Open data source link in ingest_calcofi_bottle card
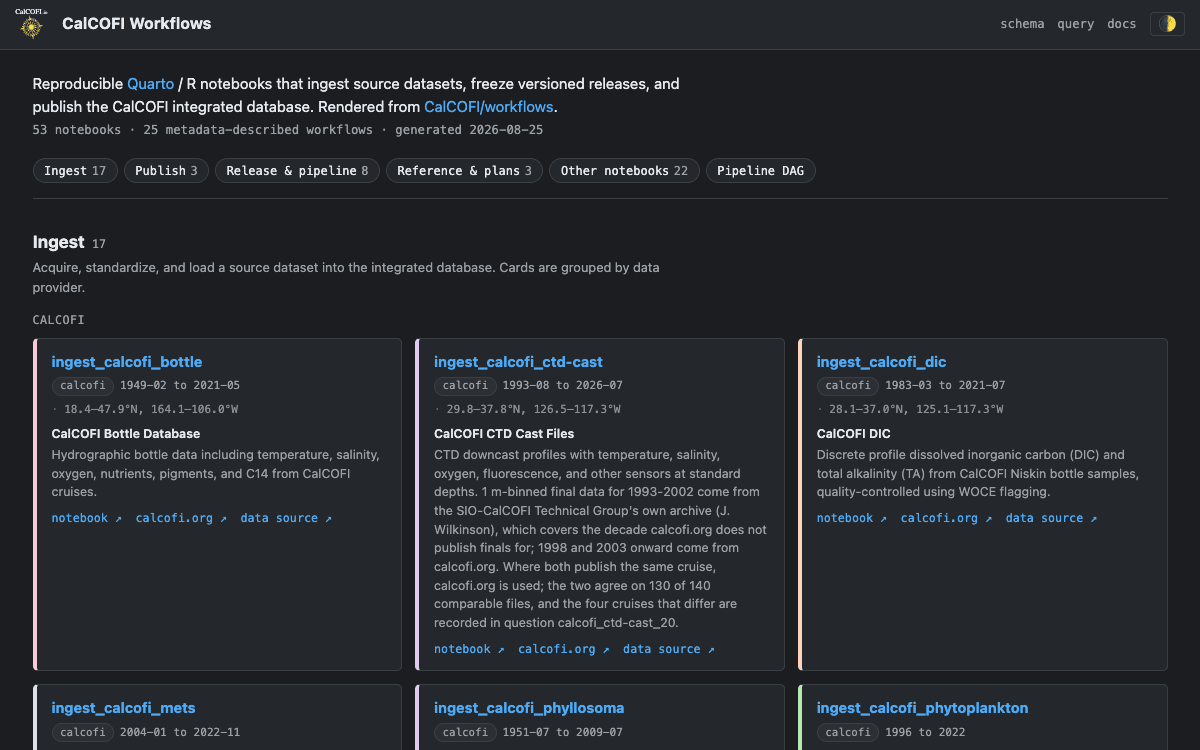Screen dimensions: 1200x750 pos(286,518)
